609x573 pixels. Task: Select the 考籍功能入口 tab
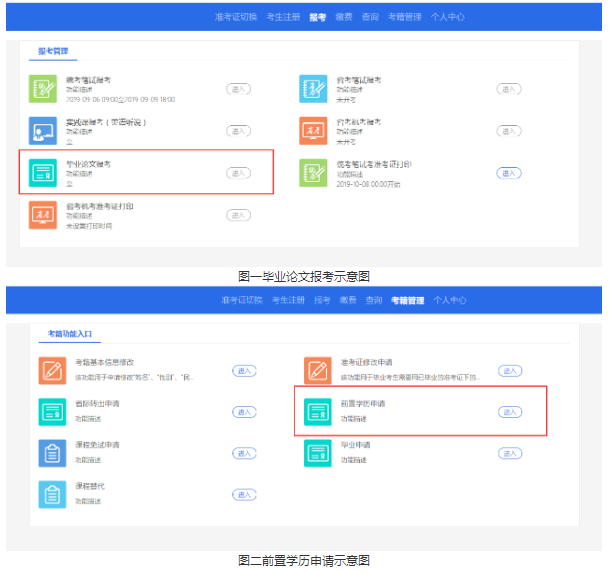70,334
